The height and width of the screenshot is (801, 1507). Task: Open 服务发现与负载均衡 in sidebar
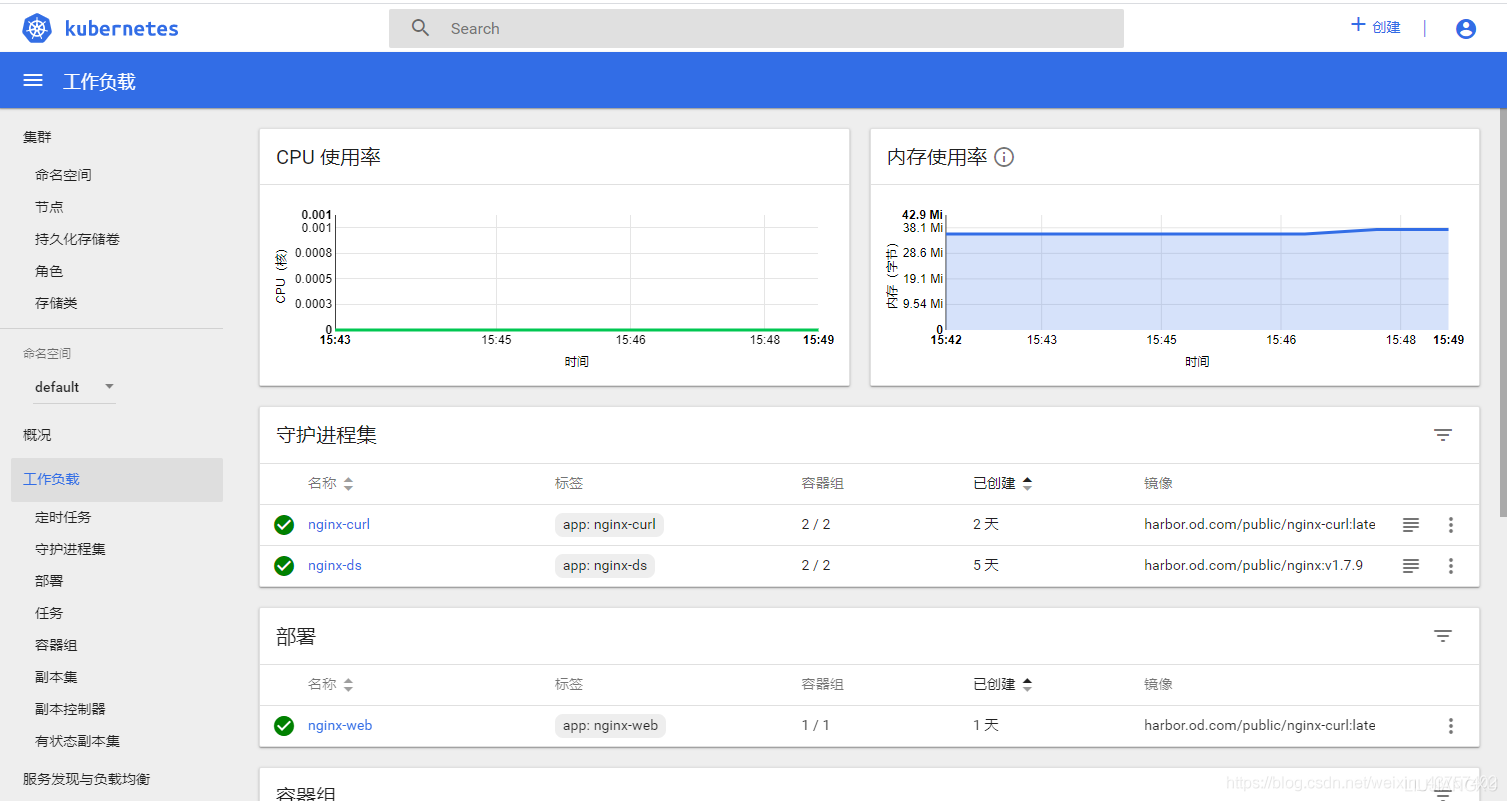(x=86, y=779)
